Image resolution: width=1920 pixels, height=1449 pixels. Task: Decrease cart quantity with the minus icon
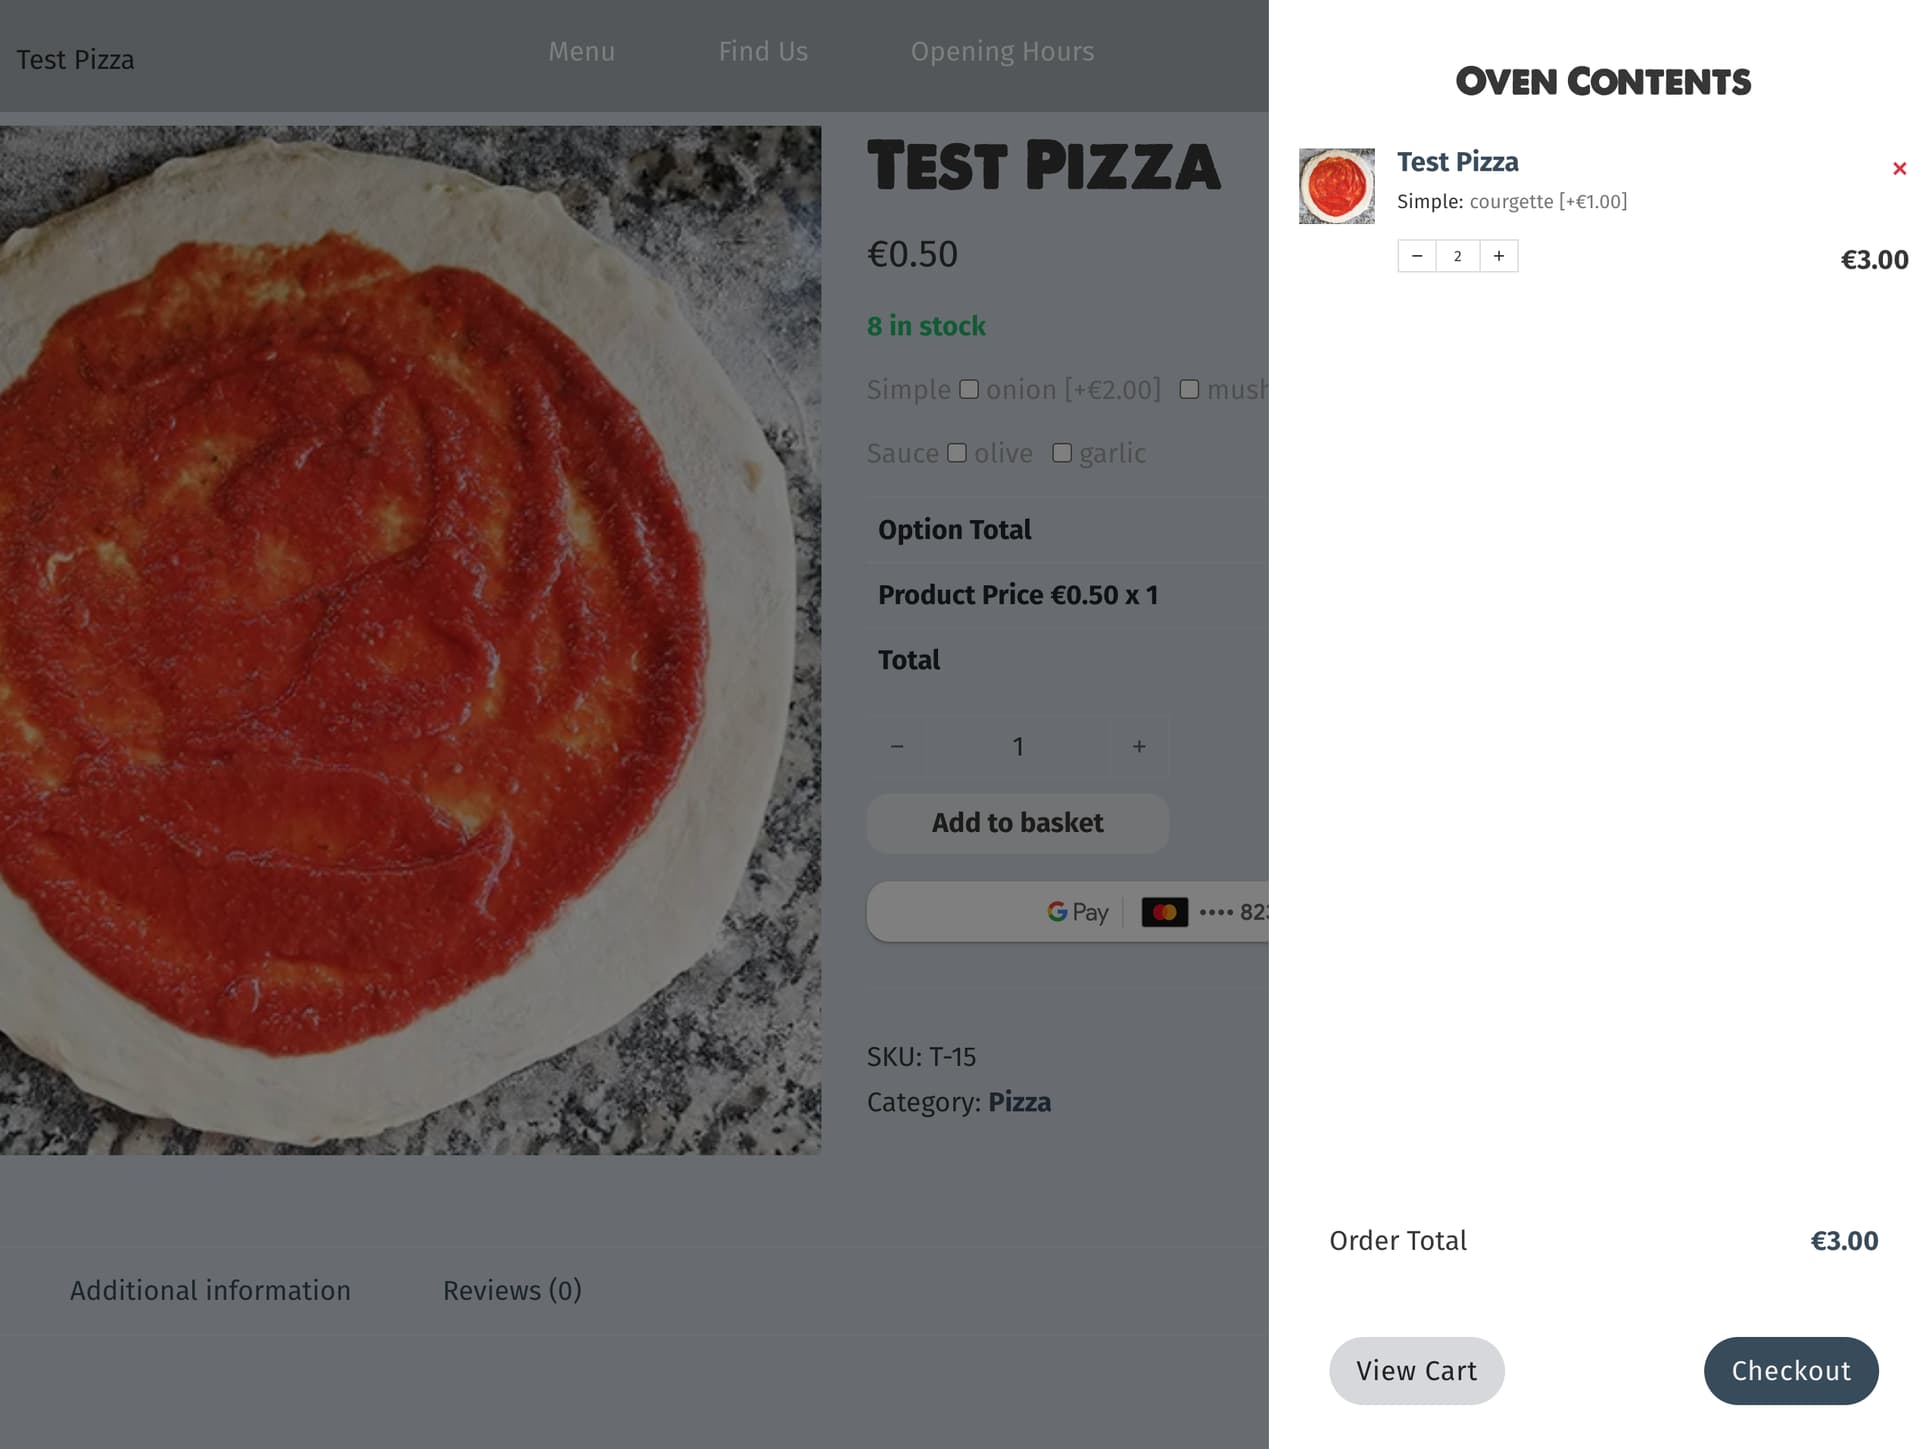pyautogui.click(x=1417, y=256)
